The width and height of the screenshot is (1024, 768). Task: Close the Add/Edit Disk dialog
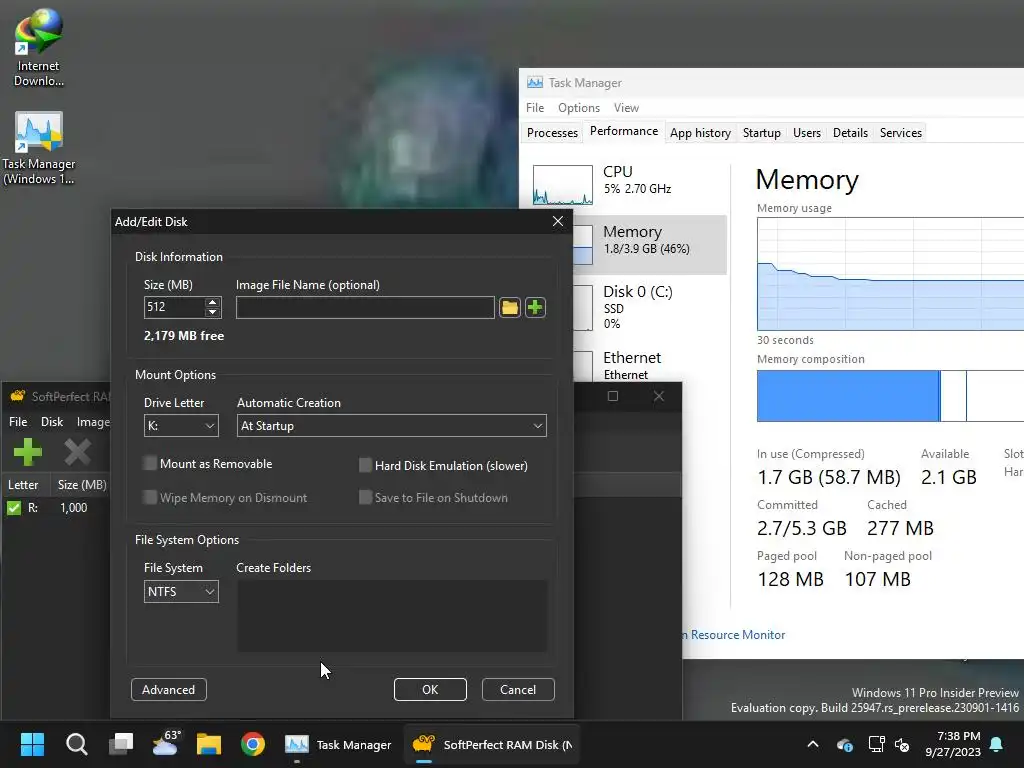point(558,221)
